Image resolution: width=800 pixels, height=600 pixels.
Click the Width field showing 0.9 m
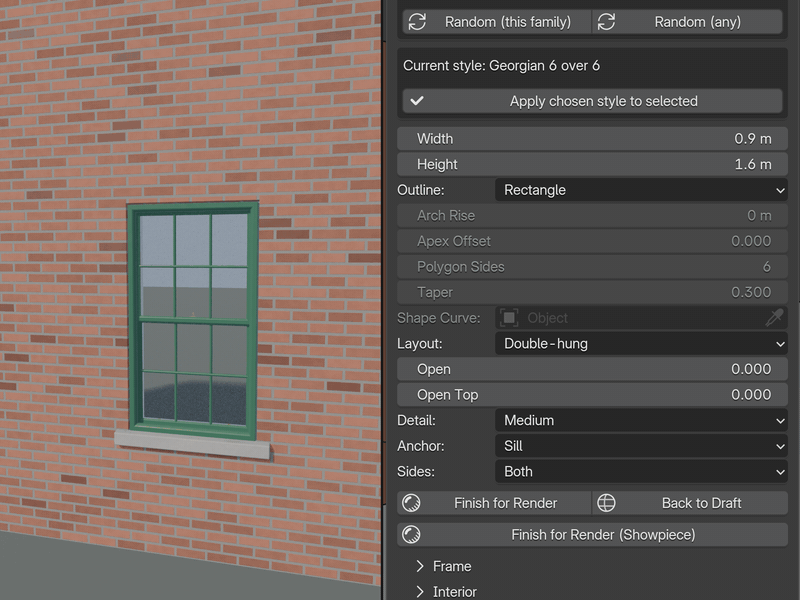(x=592, y=139)
